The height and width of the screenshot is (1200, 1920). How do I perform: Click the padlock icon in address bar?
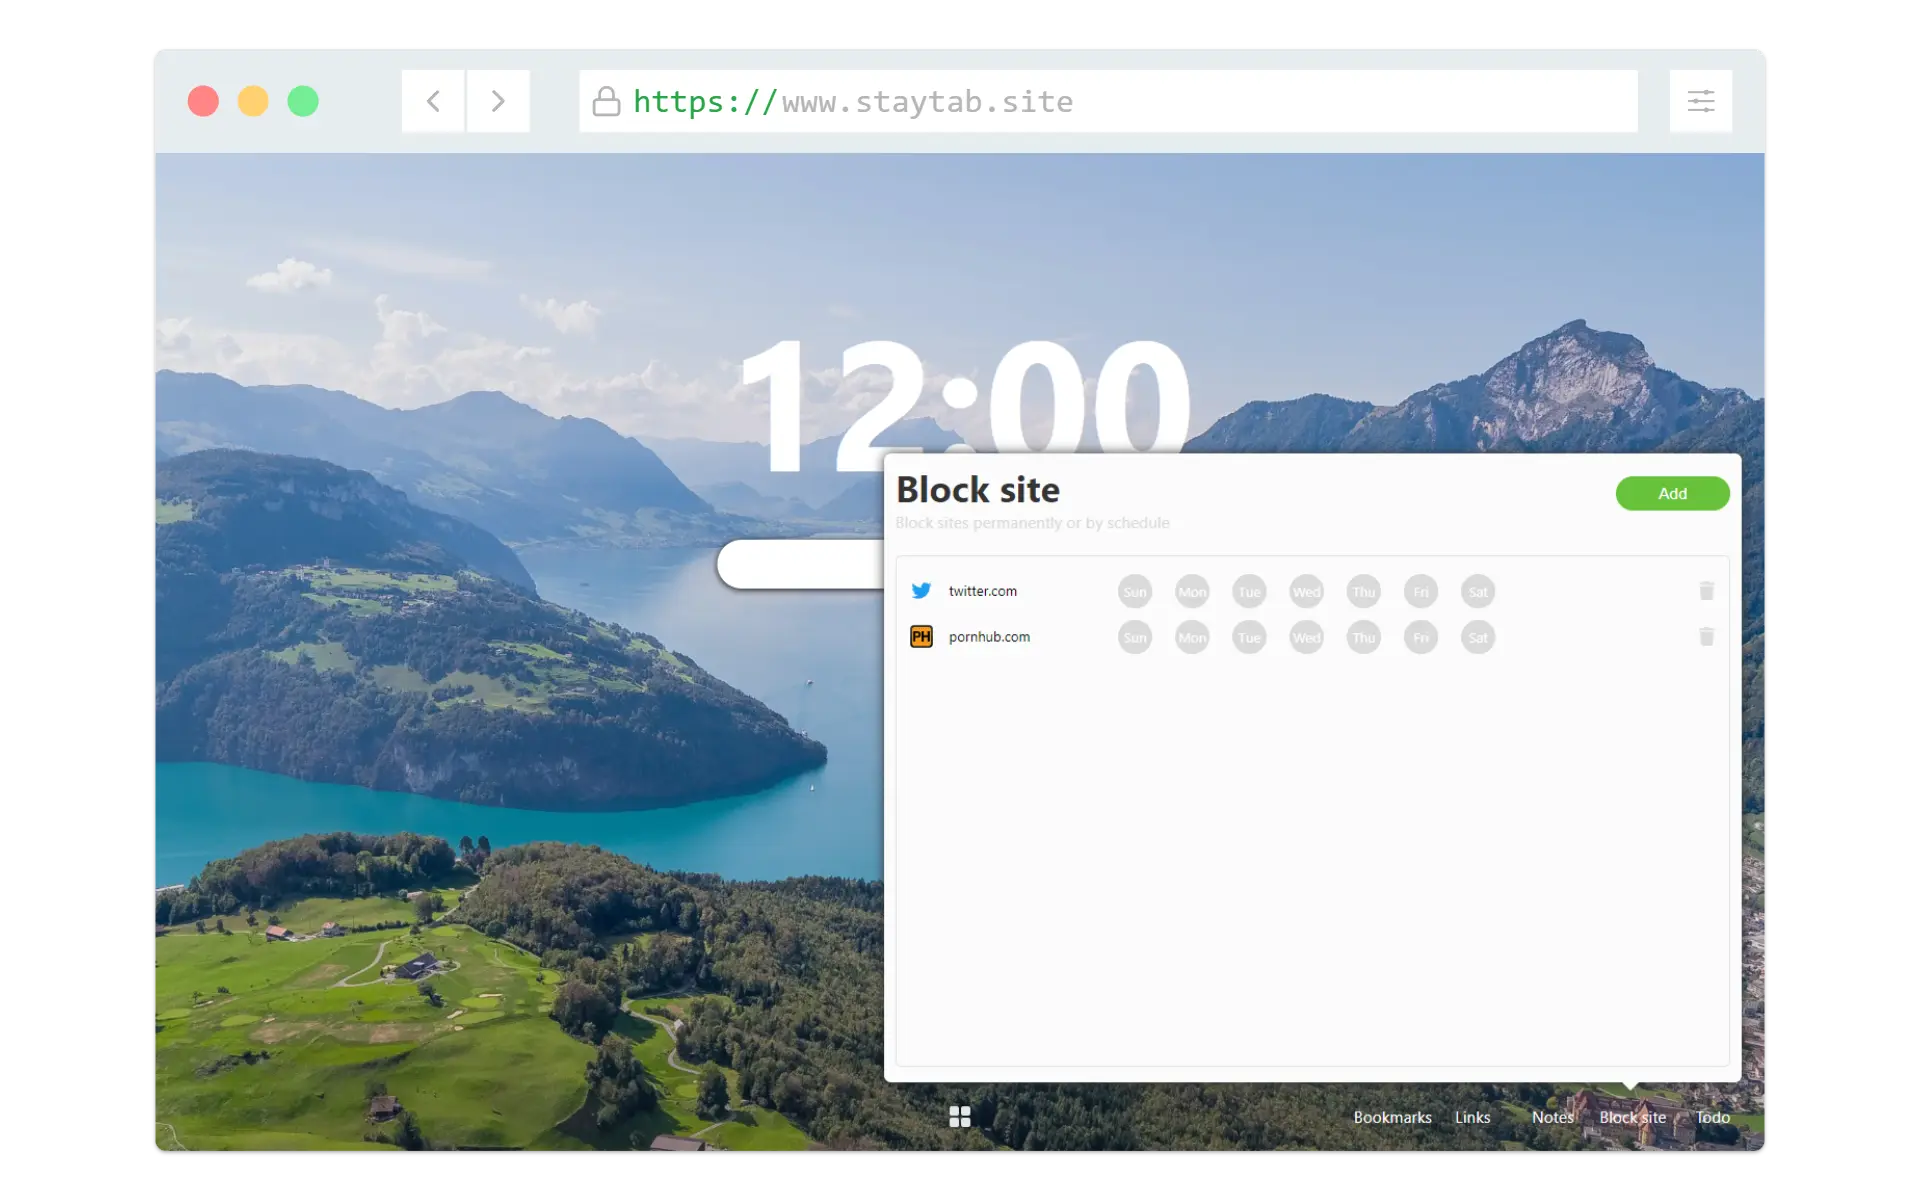click(606, 101)
